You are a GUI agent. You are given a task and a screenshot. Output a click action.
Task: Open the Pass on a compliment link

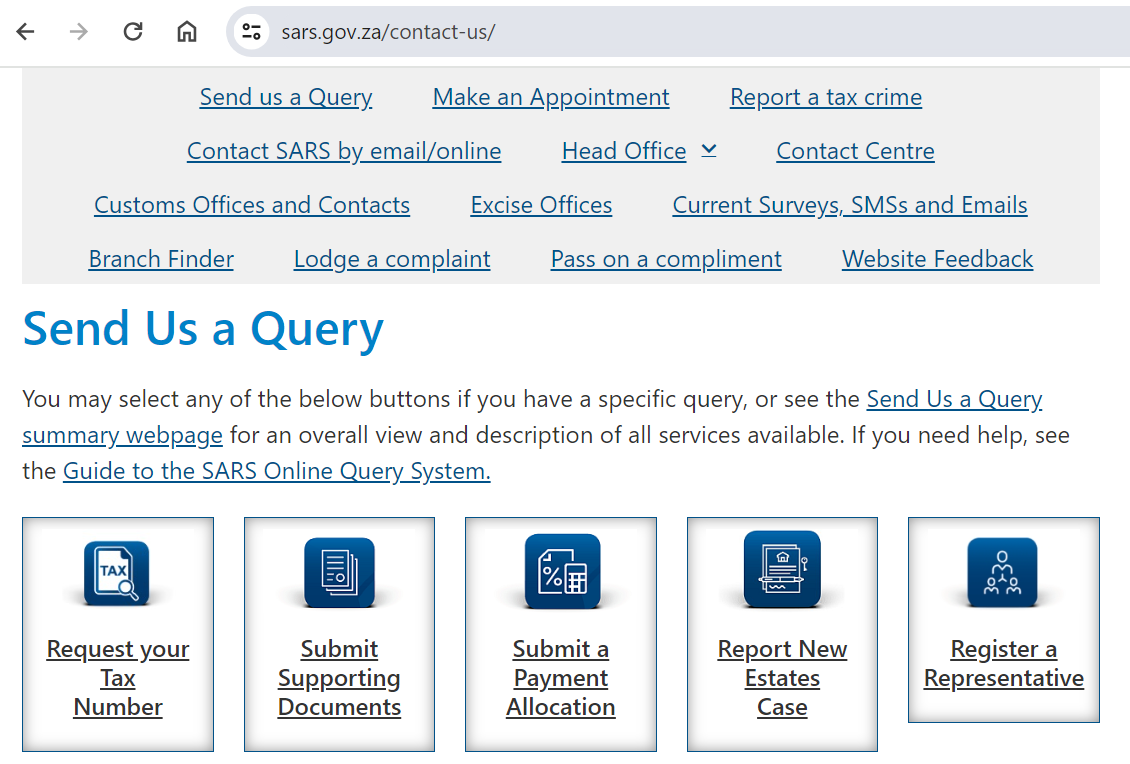pyautogui.click(x=666, y=259)
